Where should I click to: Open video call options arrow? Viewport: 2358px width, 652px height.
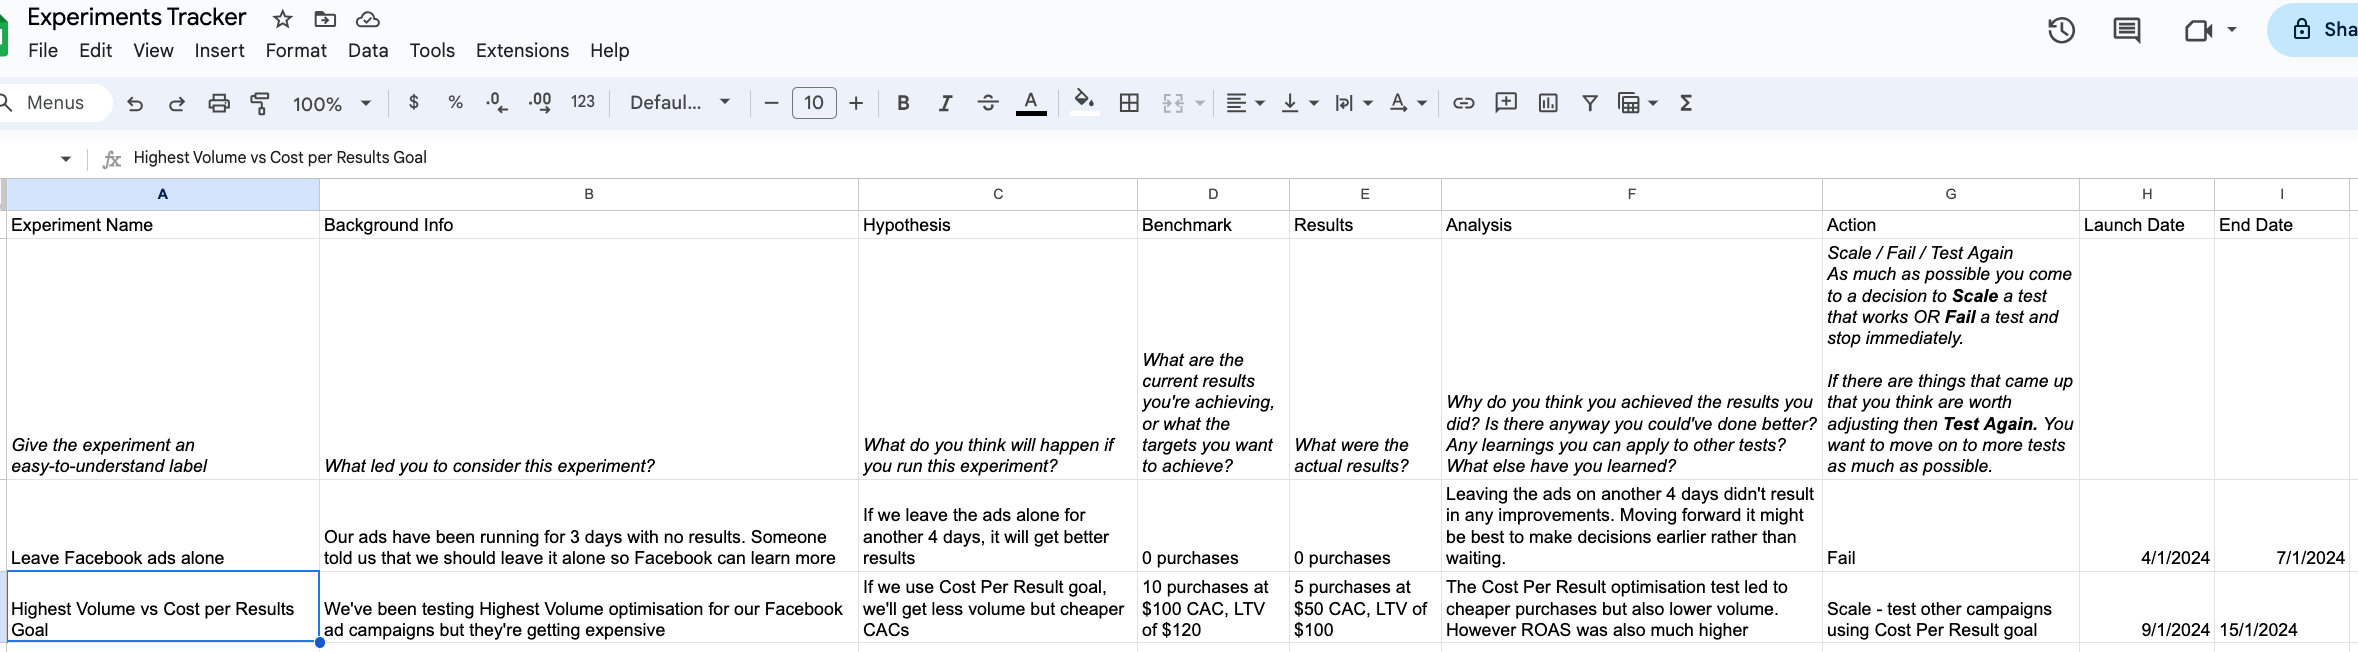[2232, 30]
